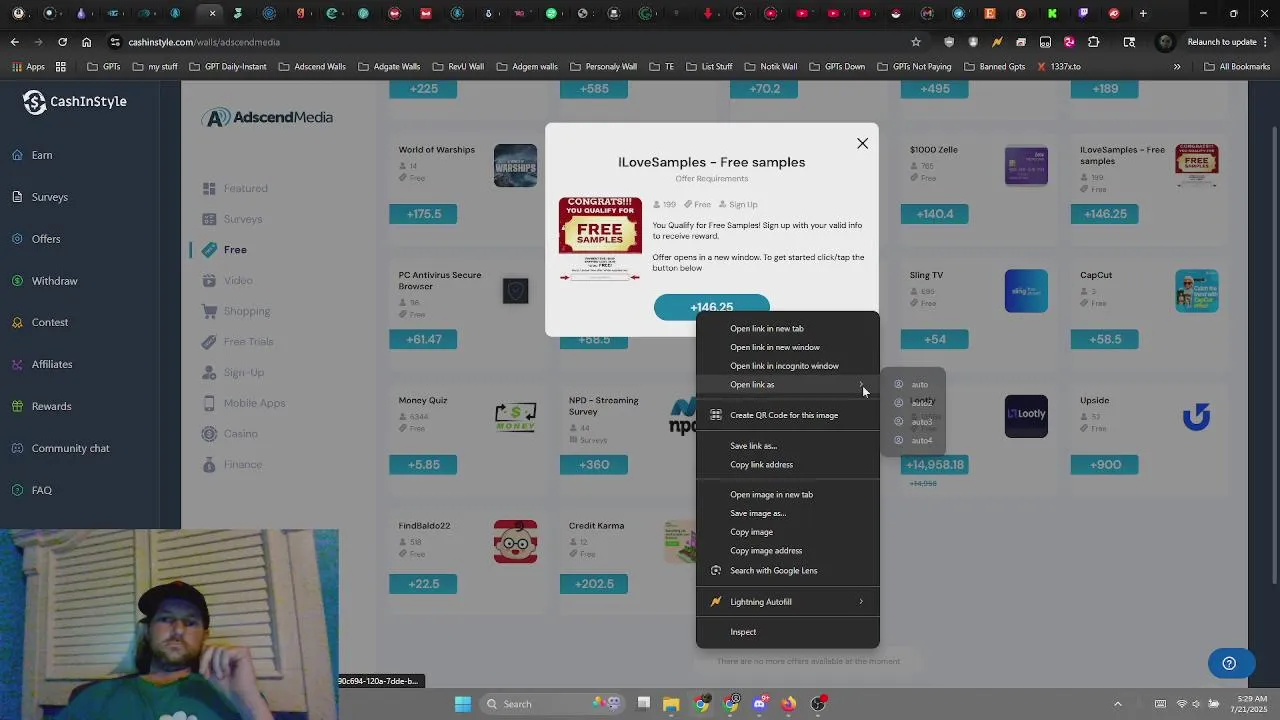The height and width of the screenshot is (720, 1280).
Task: Open the help question mark button
Action: tap(1229, 663)
